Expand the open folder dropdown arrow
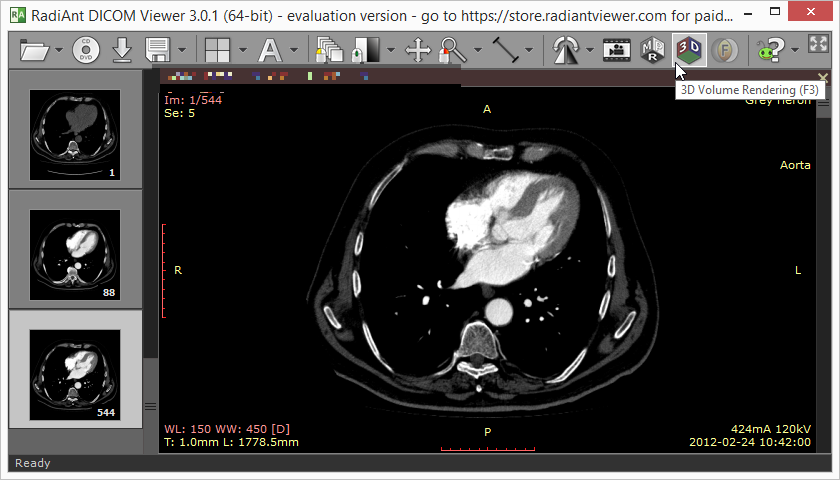Image resolution: width=840 pixels, height=480 pixels. click(59, 50)
